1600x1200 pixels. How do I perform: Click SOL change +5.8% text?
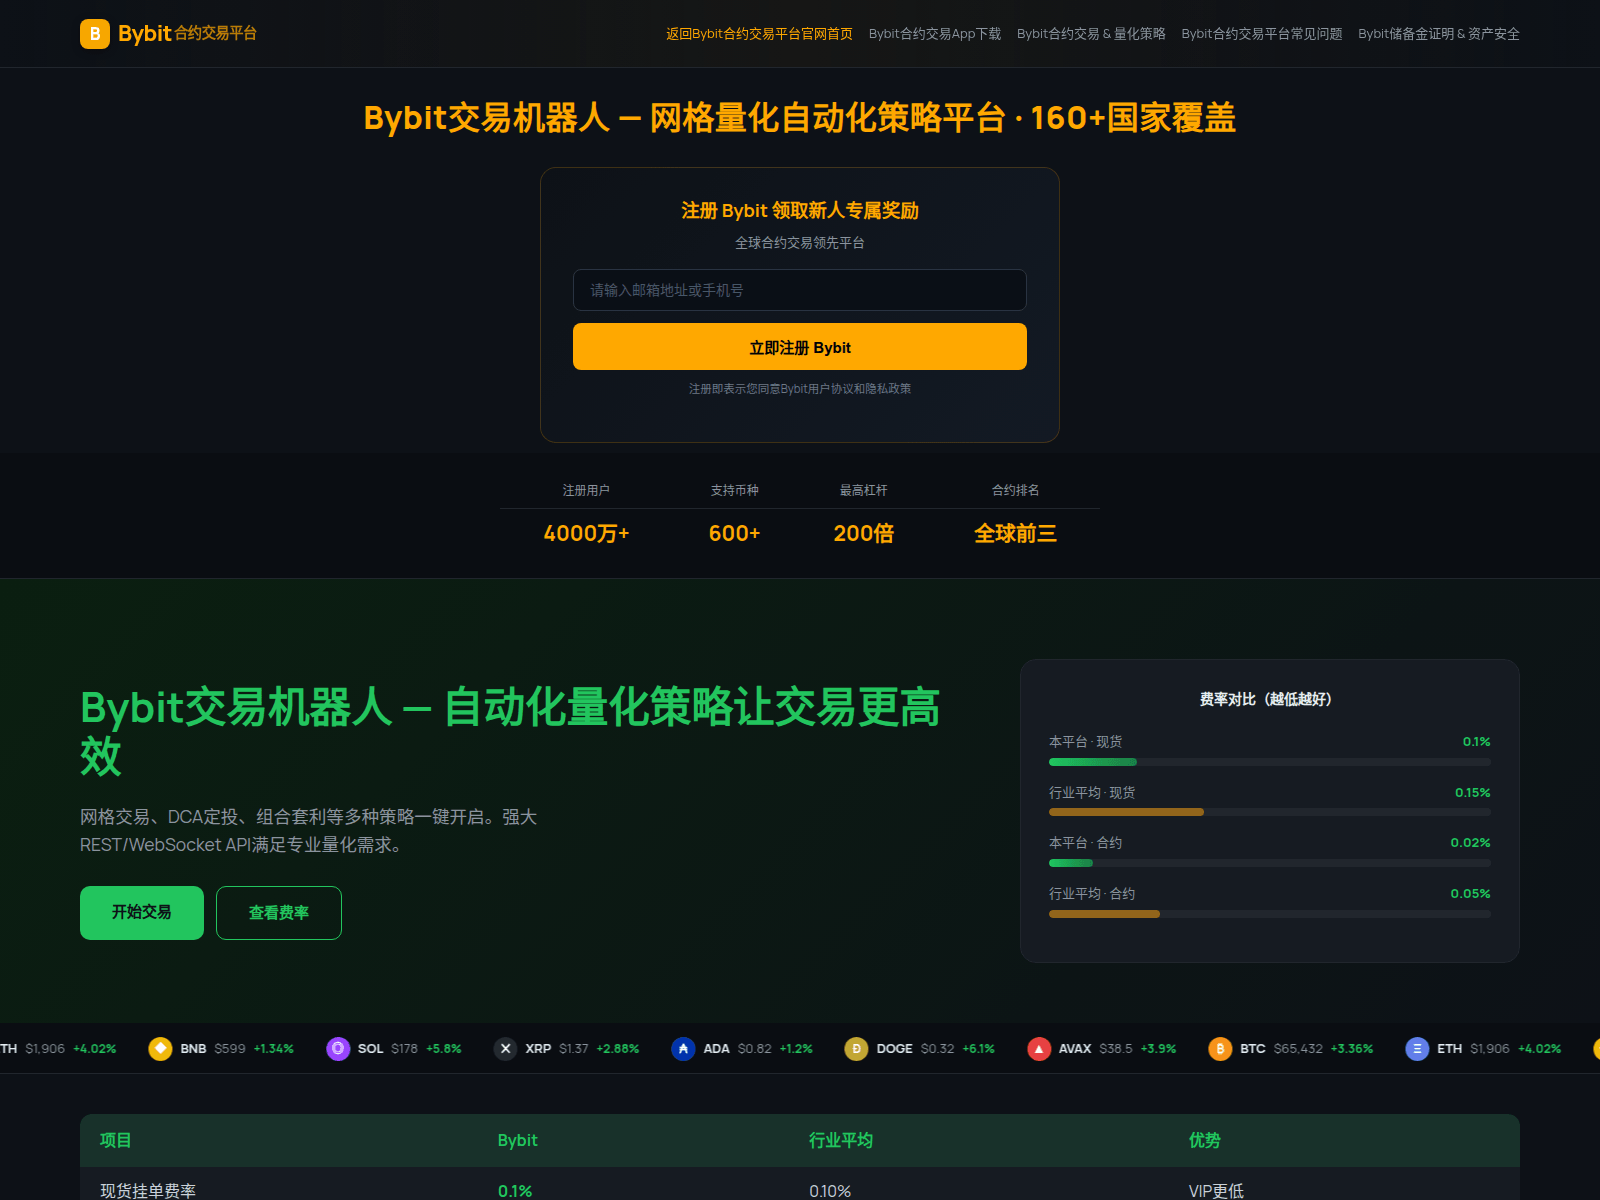coord(444,1049)
